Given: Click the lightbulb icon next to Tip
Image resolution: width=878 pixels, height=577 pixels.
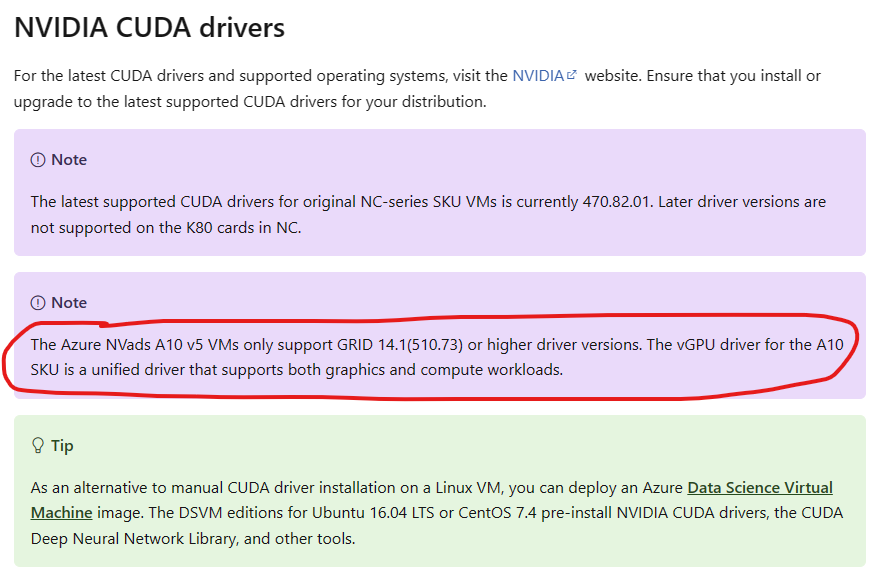Looking at the screenshot, I should [38, 446].
